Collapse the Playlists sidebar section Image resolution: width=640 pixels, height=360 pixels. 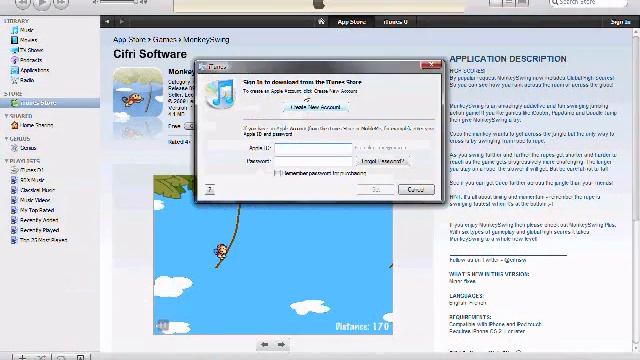click(x=6, y=161)
